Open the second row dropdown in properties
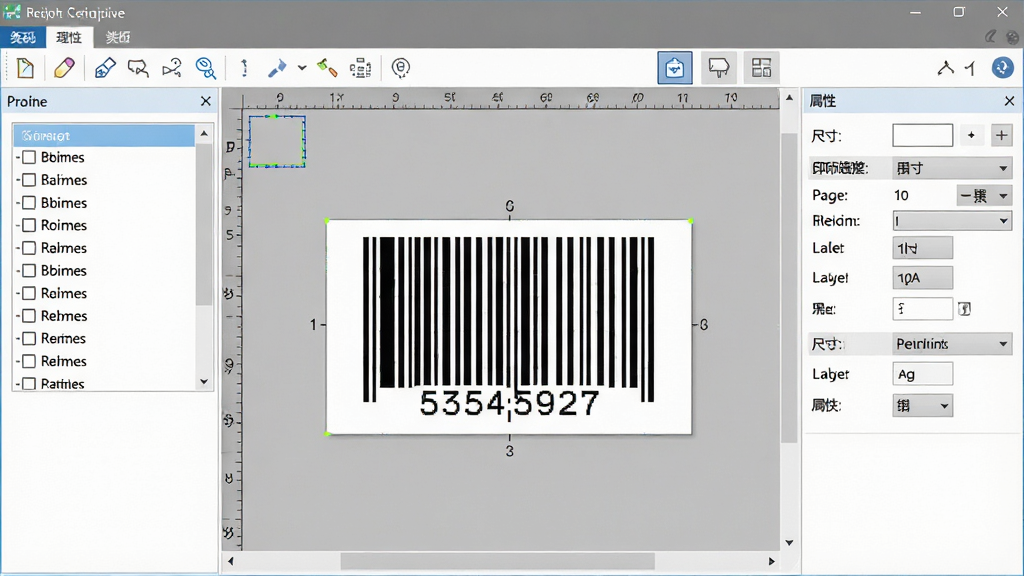The height and width of the screenshot is (576, 1024). click(x=952, y=168)
